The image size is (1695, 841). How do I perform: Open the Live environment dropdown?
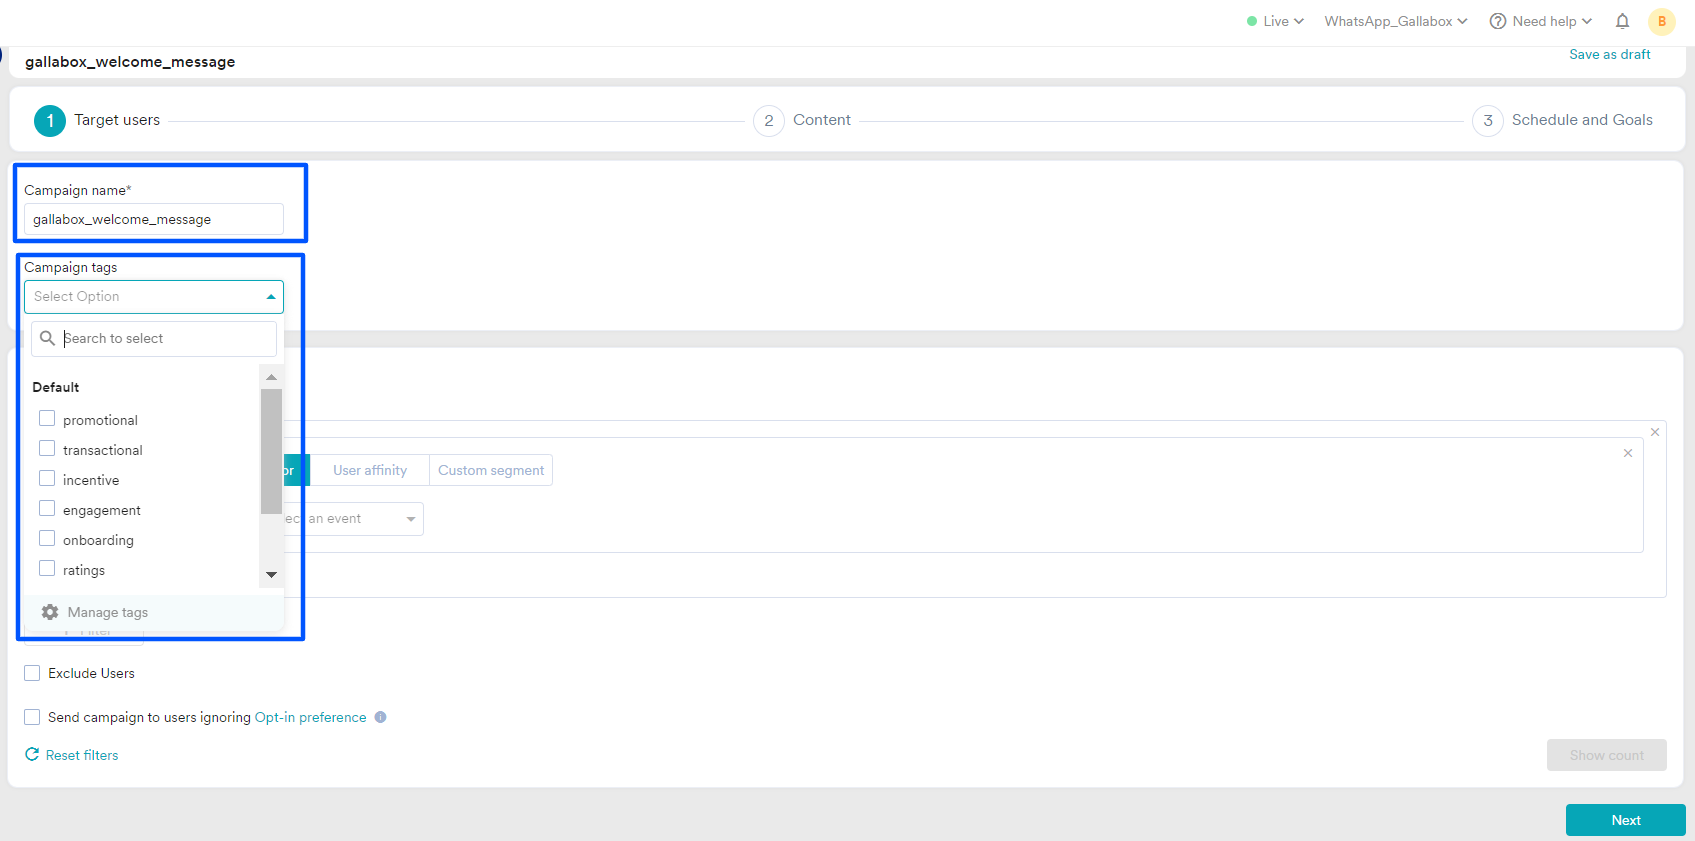coord(1275,21)
